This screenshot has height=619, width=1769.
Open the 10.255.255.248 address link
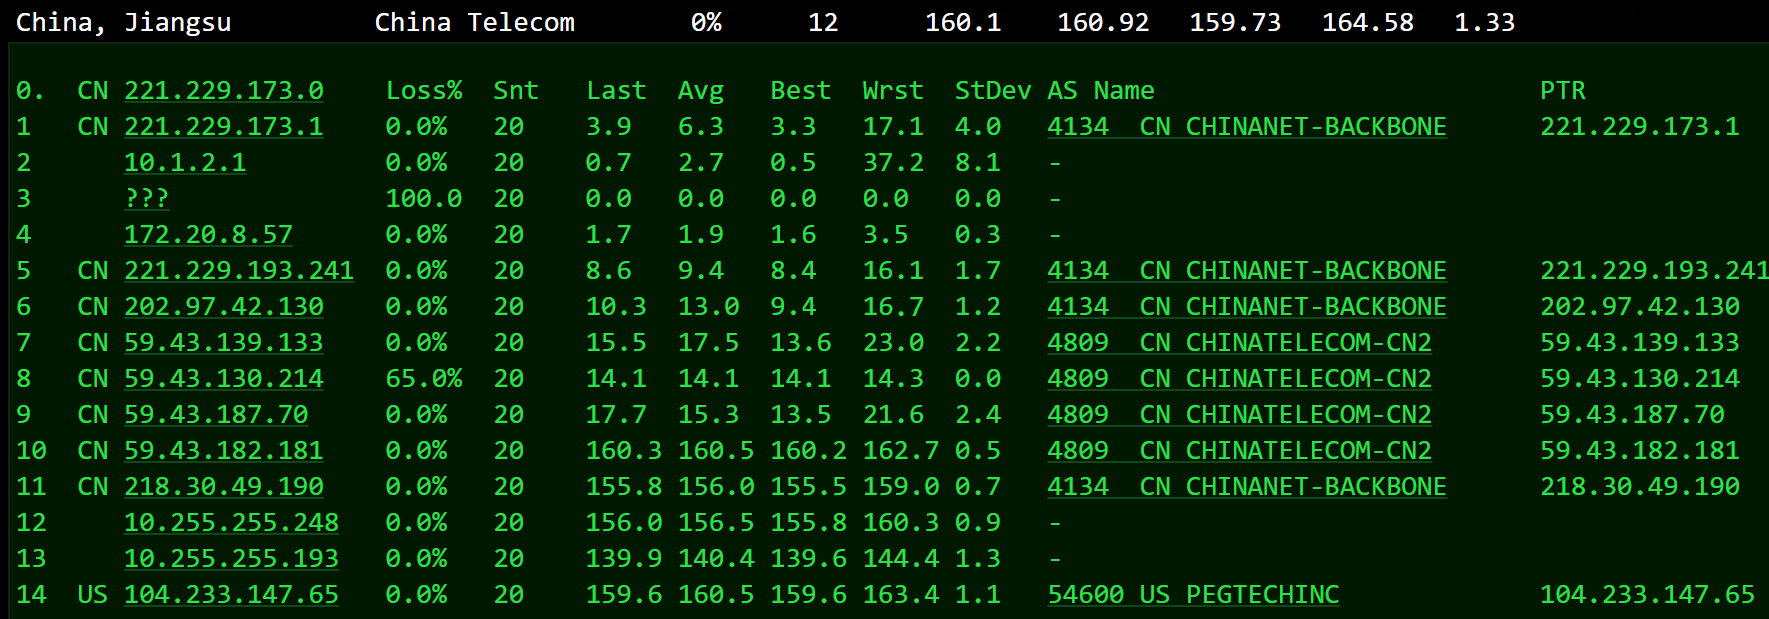click(231, 523)
